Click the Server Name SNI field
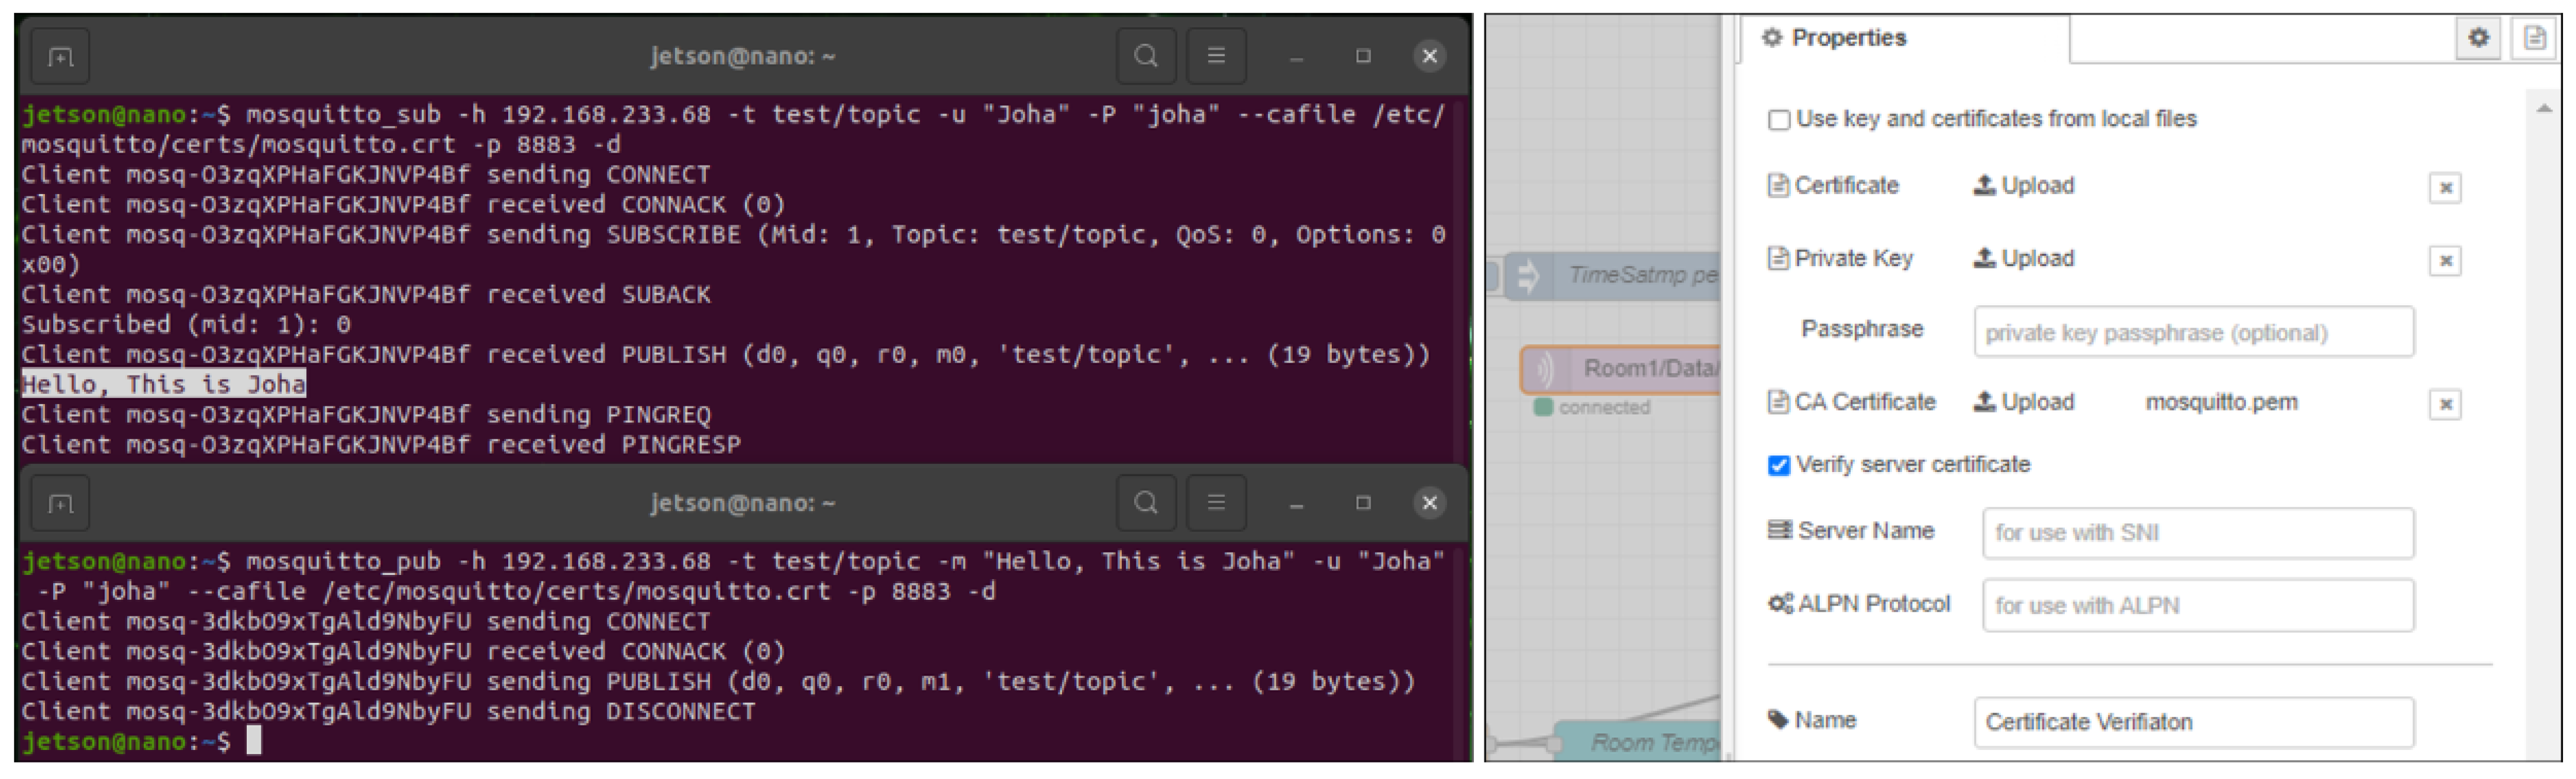 pyautogui.click(x=2197, y=533)
